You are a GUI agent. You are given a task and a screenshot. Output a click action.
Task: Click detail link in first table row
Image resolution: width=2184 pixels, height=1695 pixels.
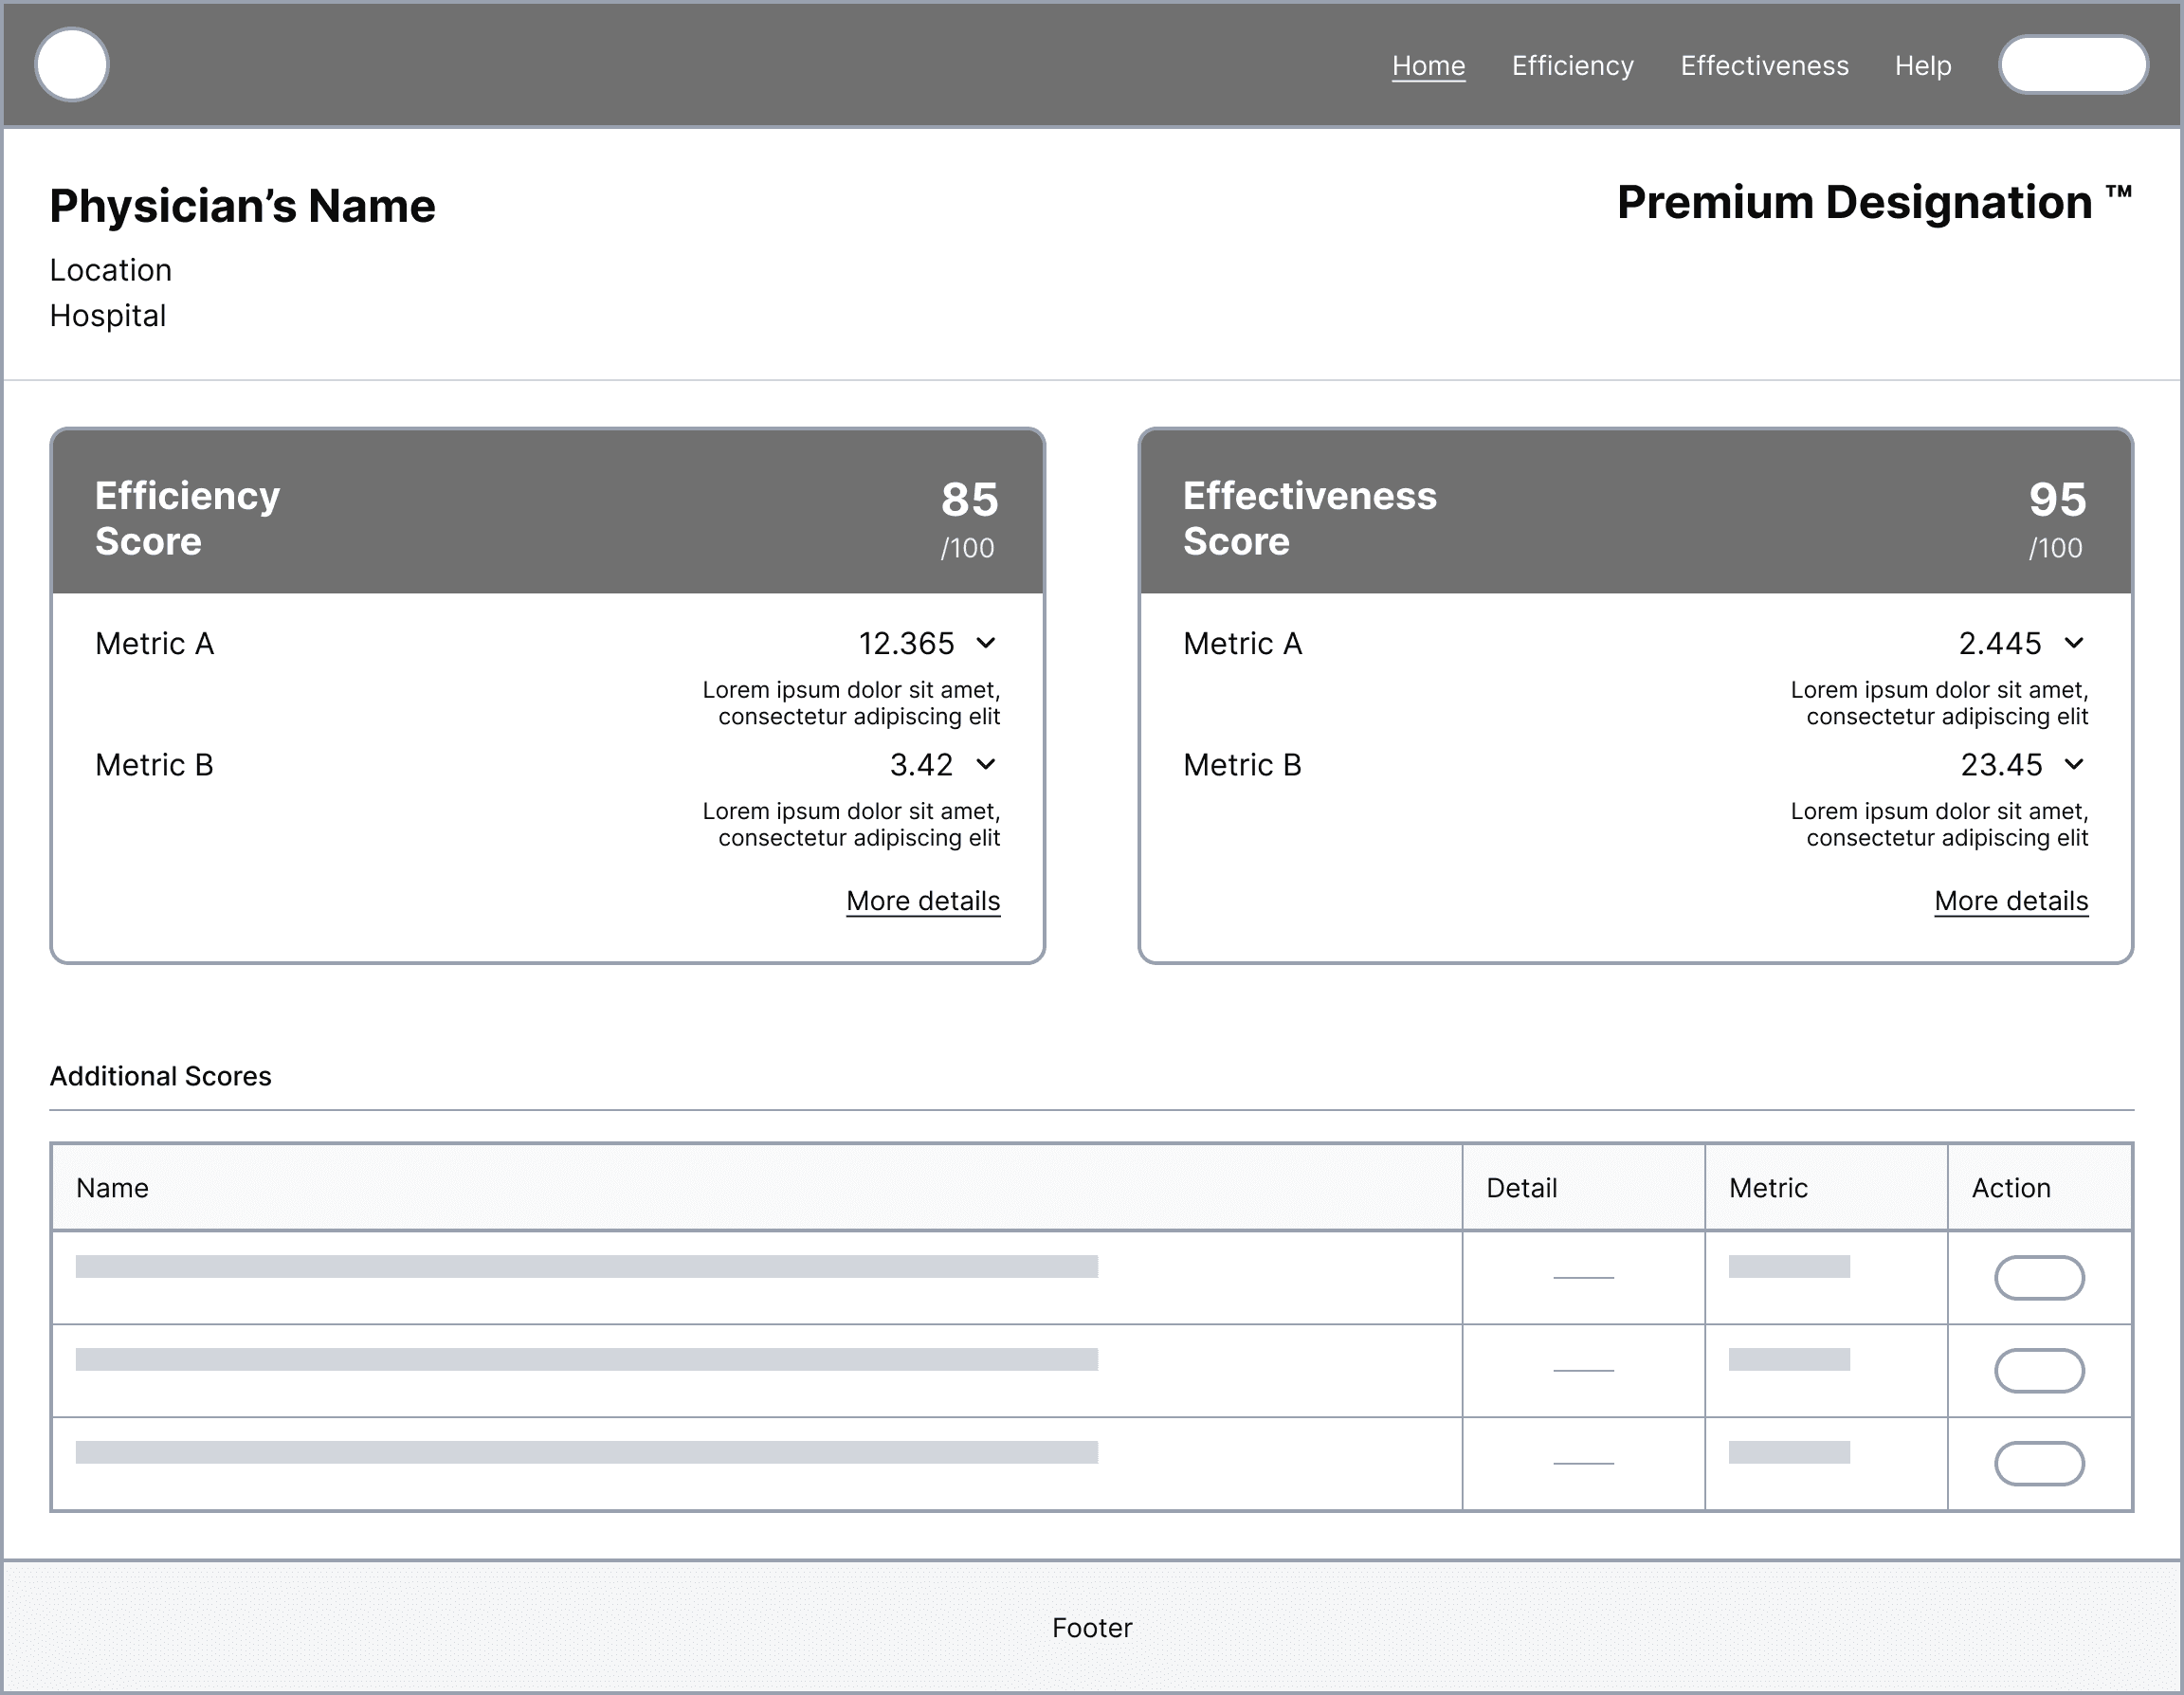(1583, 1276)
